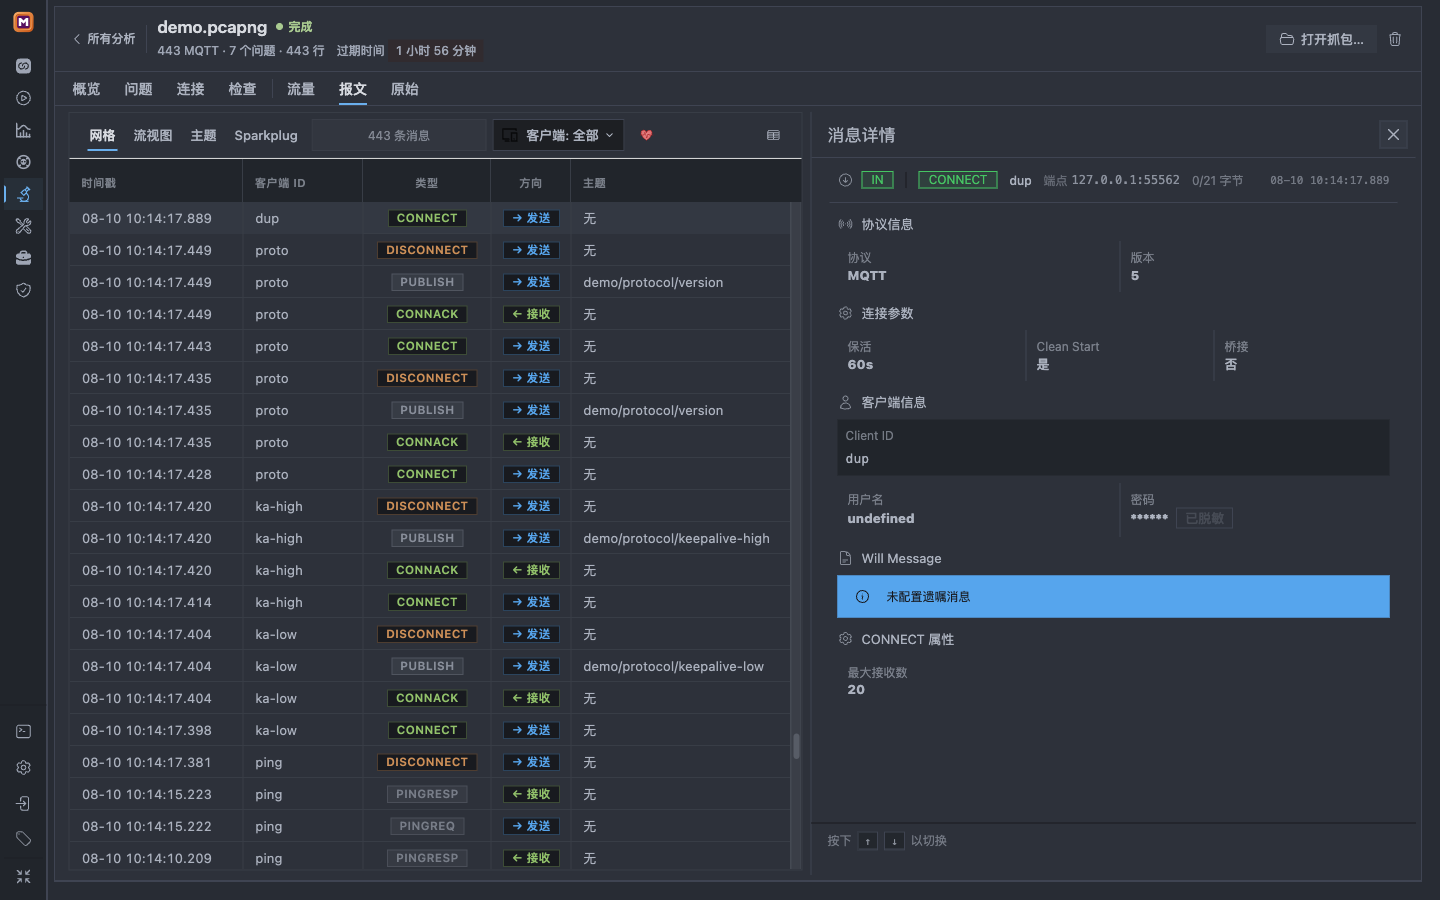Toggle the table column layout icon

773,135
